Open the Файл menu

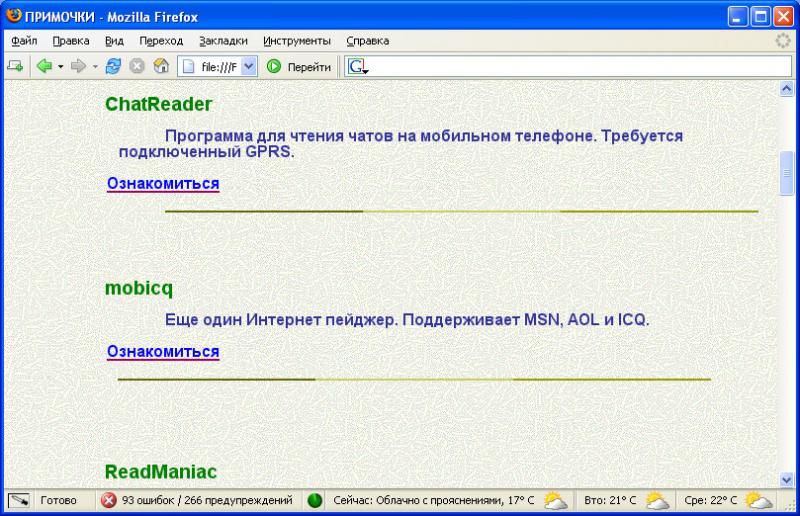coord(25,41)
